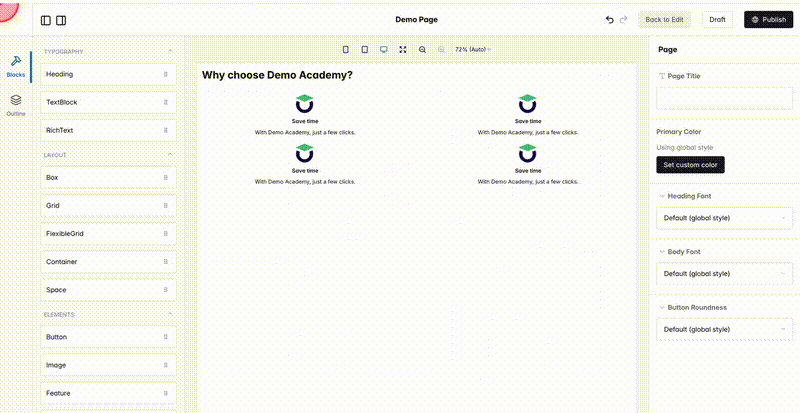The height and width of the screenshot is (413, 800).
Task: Click the Space drag handle icon
Action: point(165,290)
